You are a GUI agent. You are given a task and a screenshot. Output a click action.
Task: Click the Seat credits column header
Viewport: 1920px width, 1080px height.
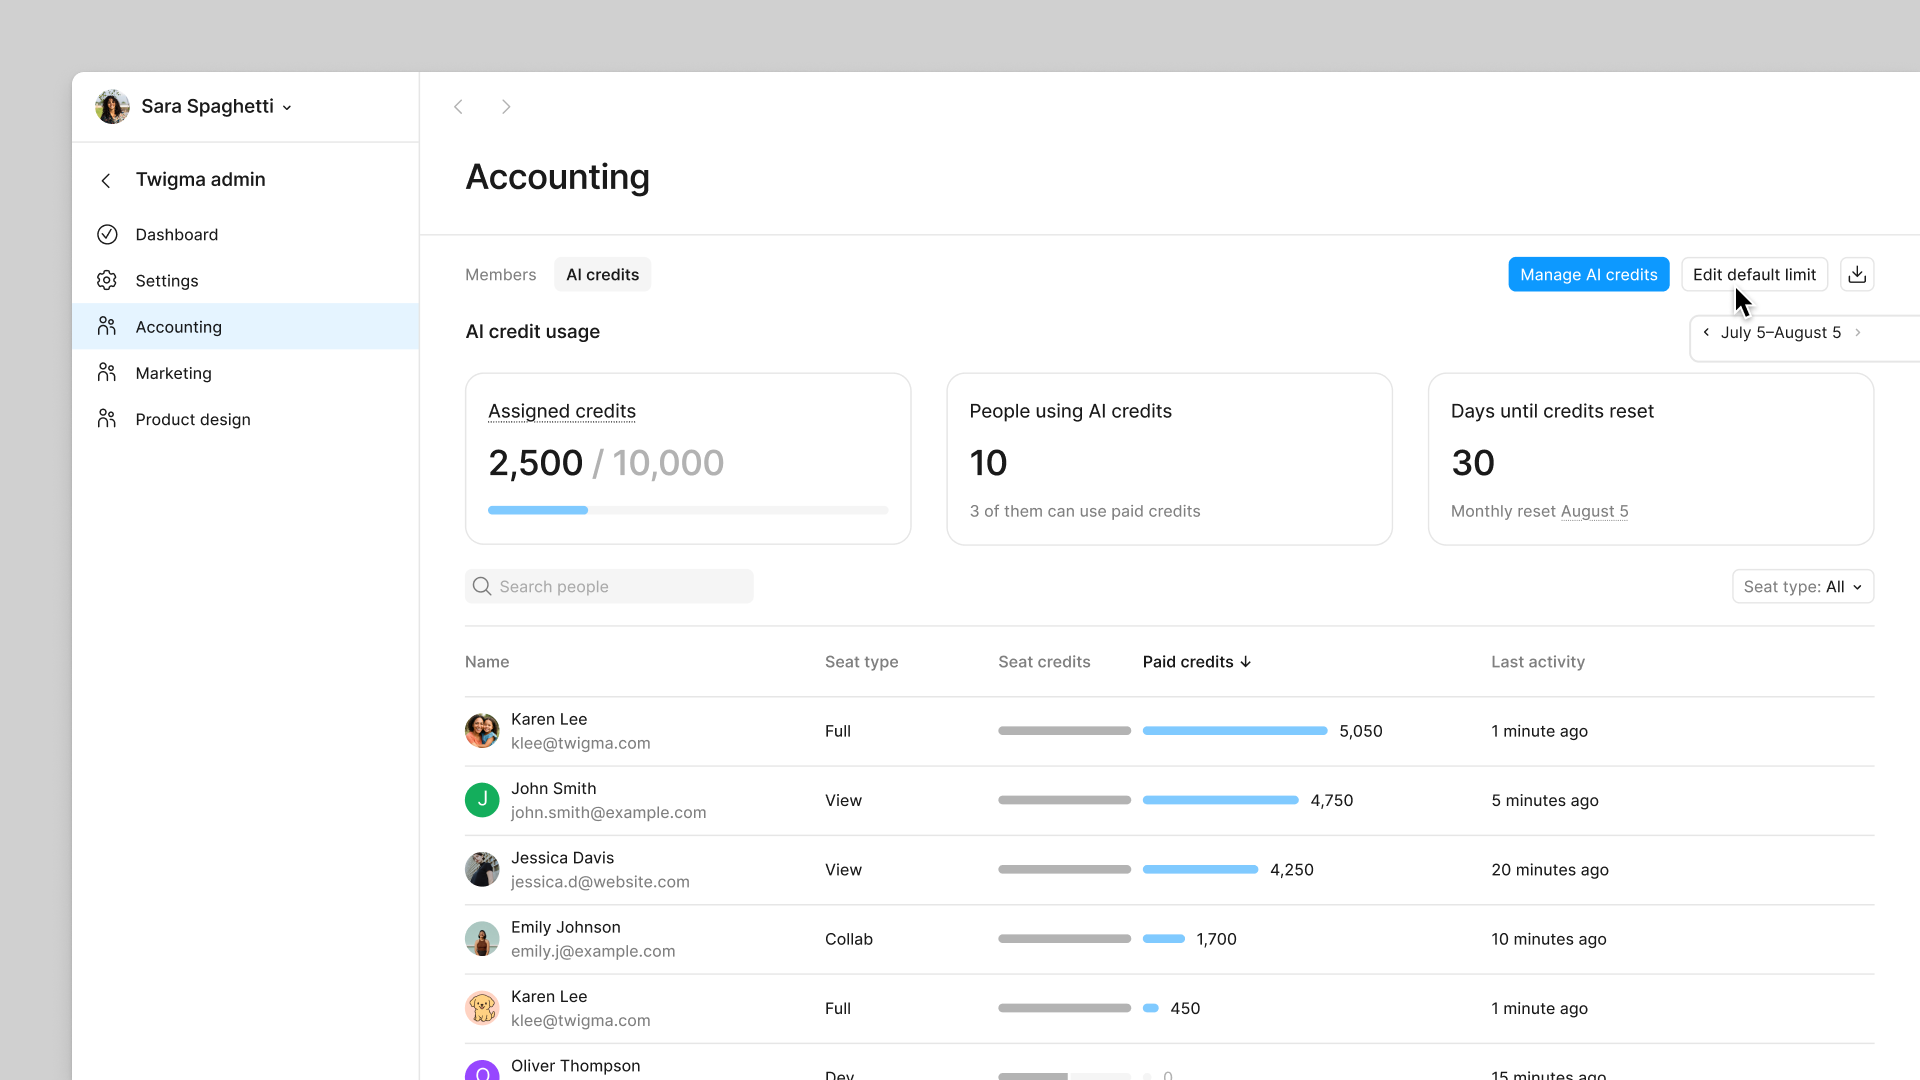pyautogui.click(x=1044, y=662)
